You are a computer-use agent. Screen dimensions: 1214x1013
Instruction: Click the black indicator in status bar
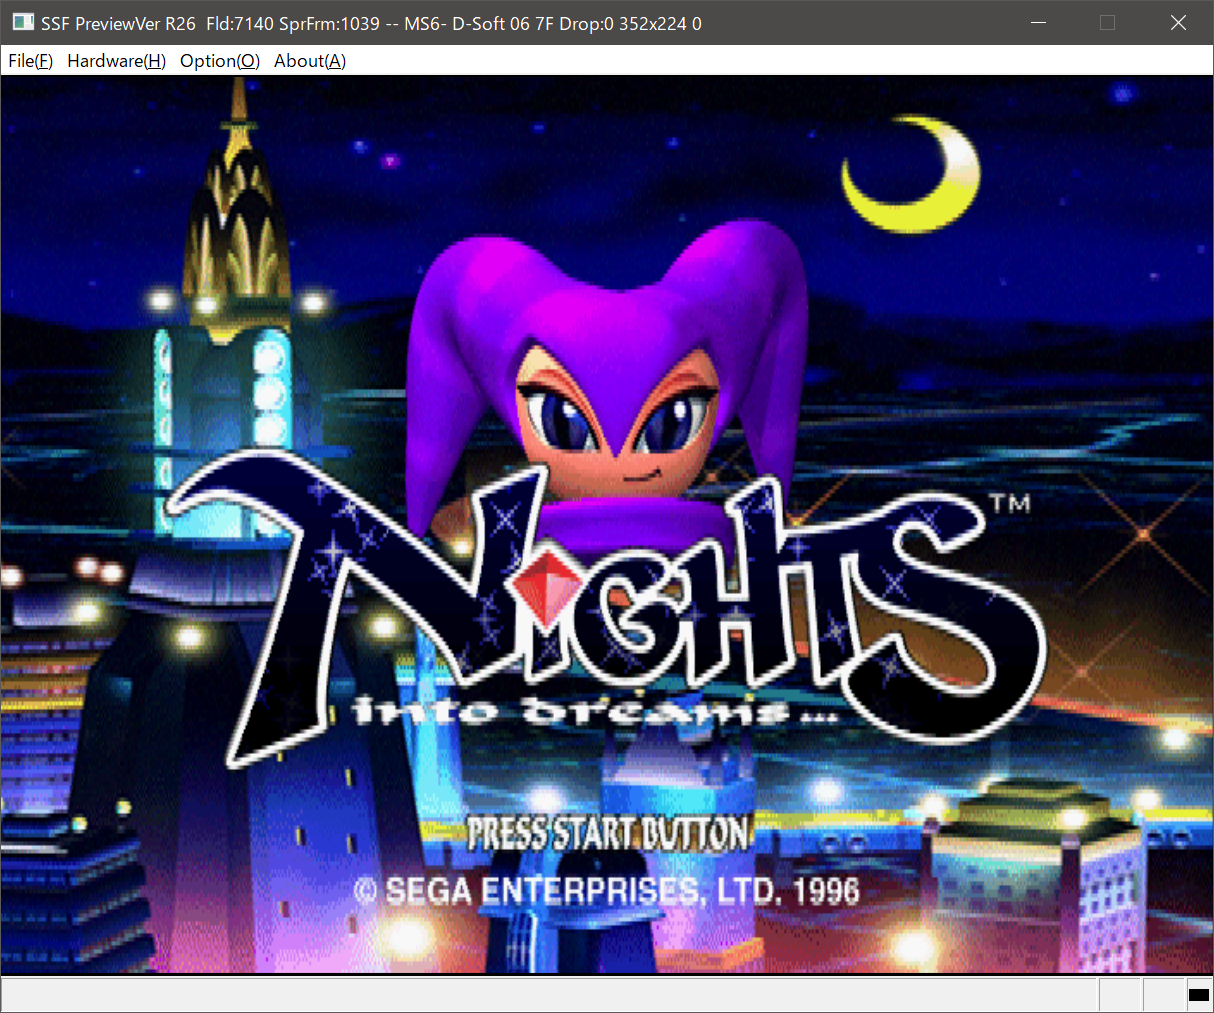tap(1198, 995)
